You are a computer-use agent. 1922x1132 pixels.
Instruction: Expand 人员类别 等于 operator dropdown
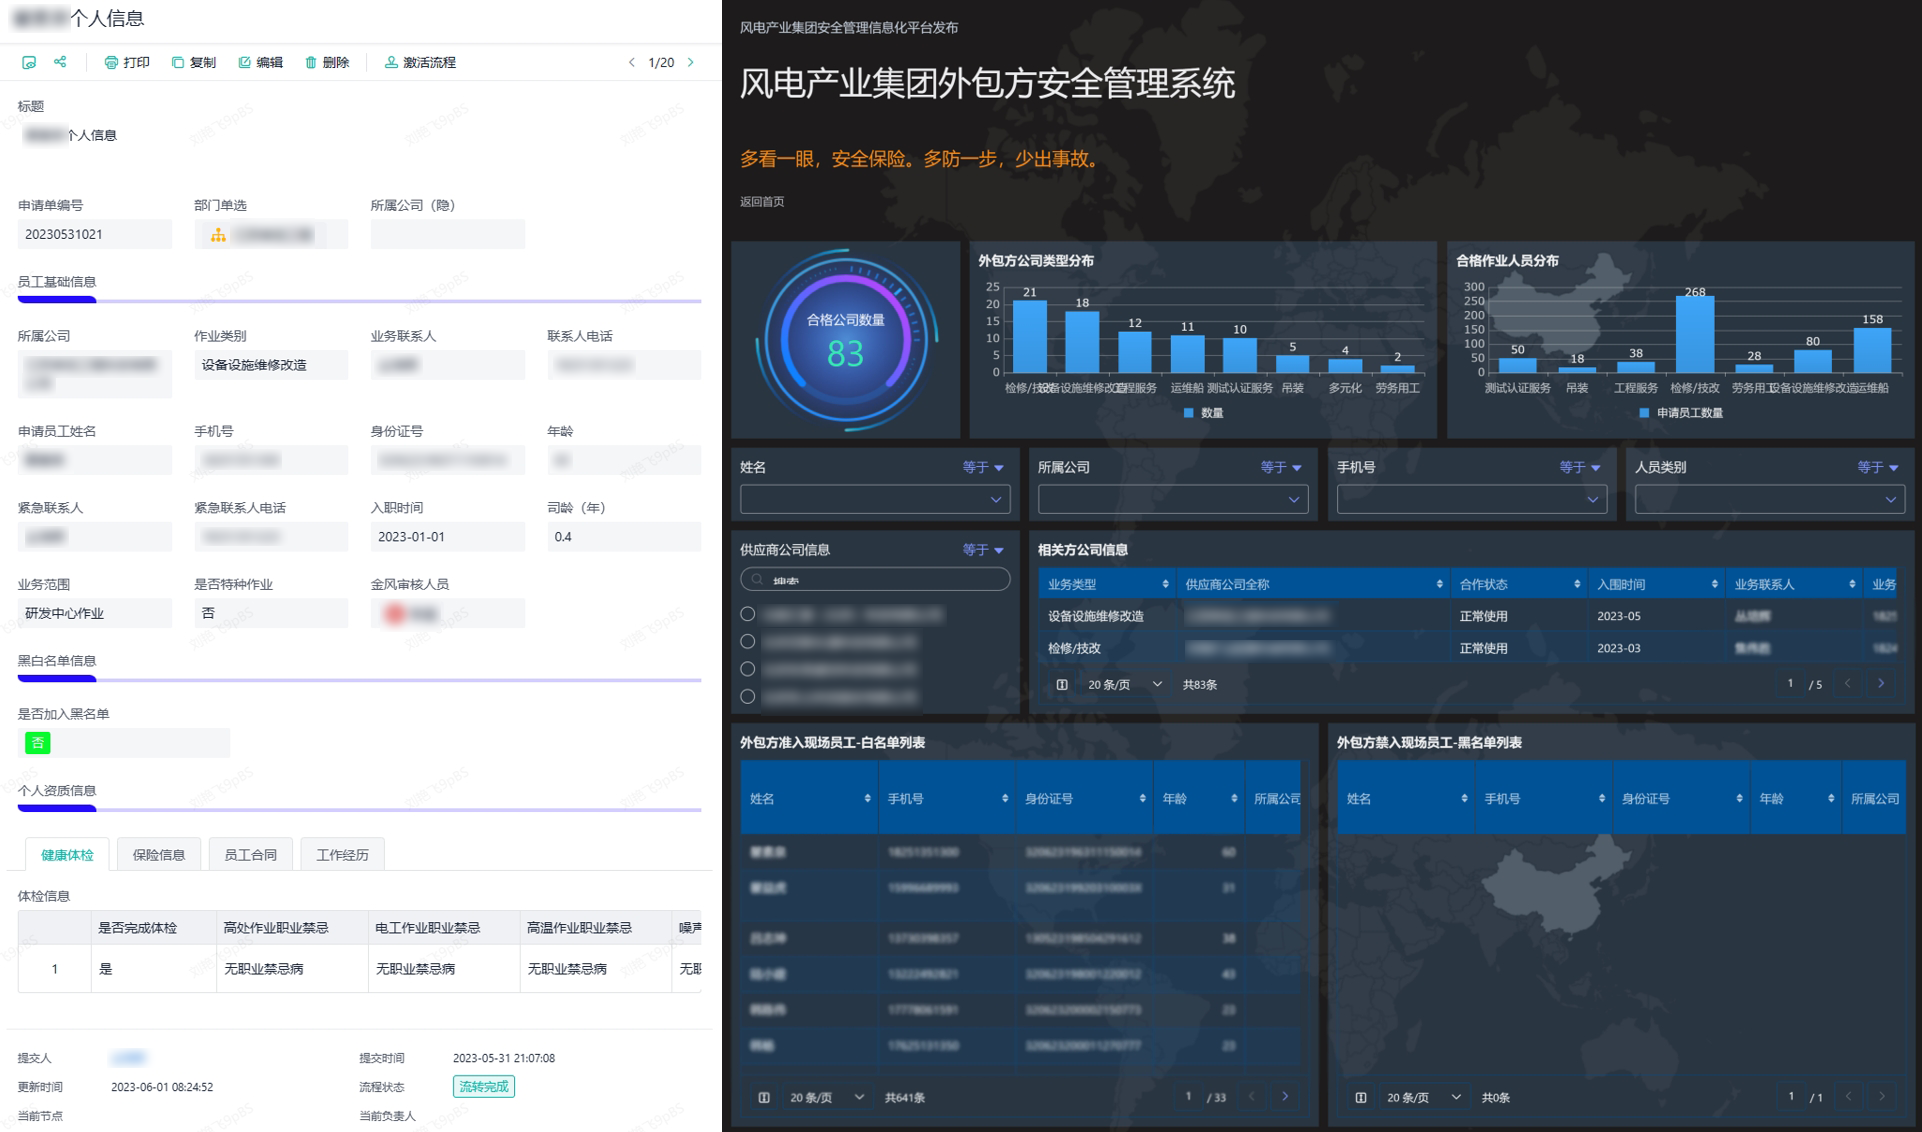1878,467
